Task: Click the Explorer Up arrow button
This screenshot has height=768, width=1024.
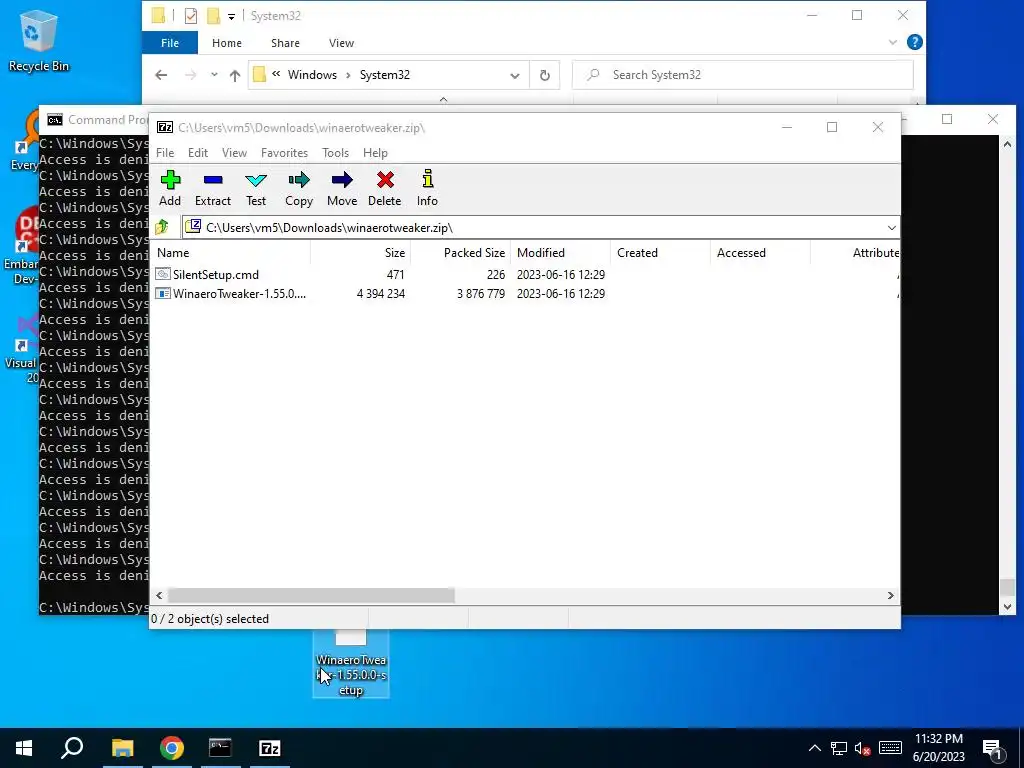Action: 235,75
